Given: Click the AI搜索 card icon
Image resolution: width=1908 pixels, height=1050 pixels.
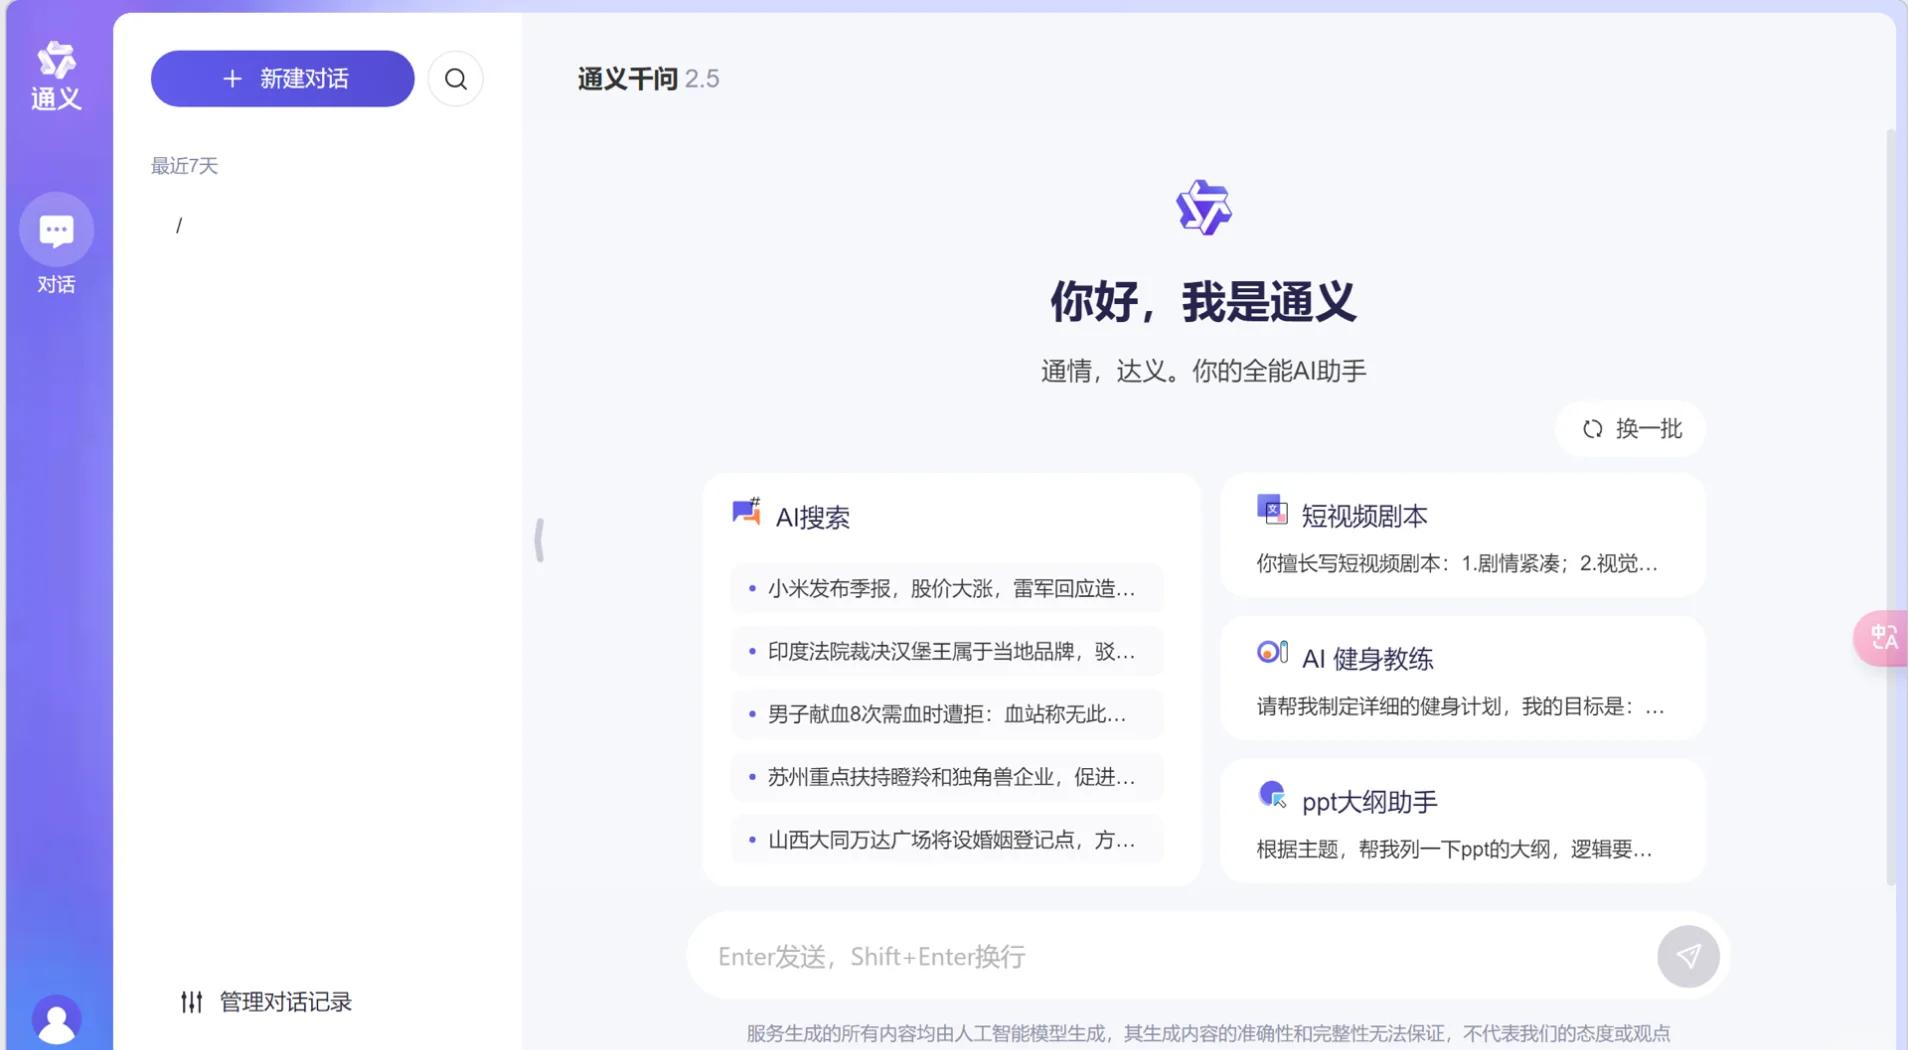Looking at the screenshot, I should tap(746, 512).
